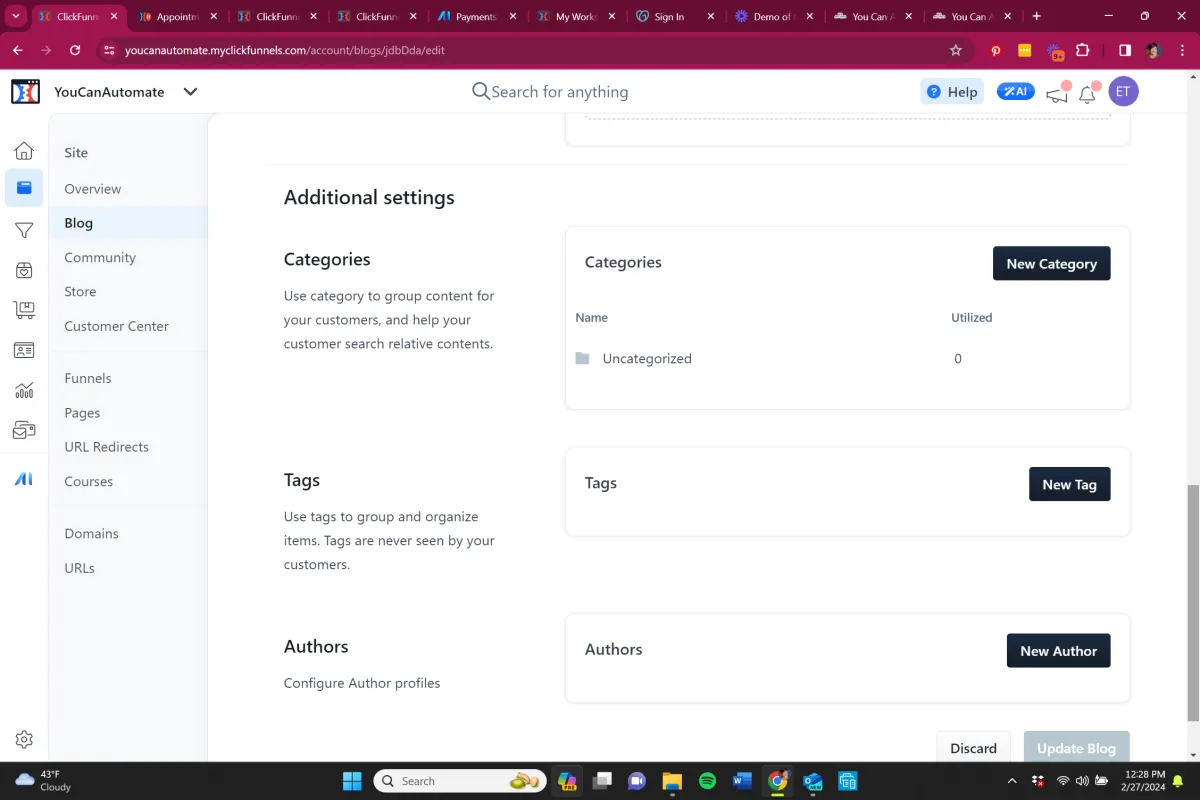Switch to the Demo of browser tab
1200x800 pixels.
(772, 16)
